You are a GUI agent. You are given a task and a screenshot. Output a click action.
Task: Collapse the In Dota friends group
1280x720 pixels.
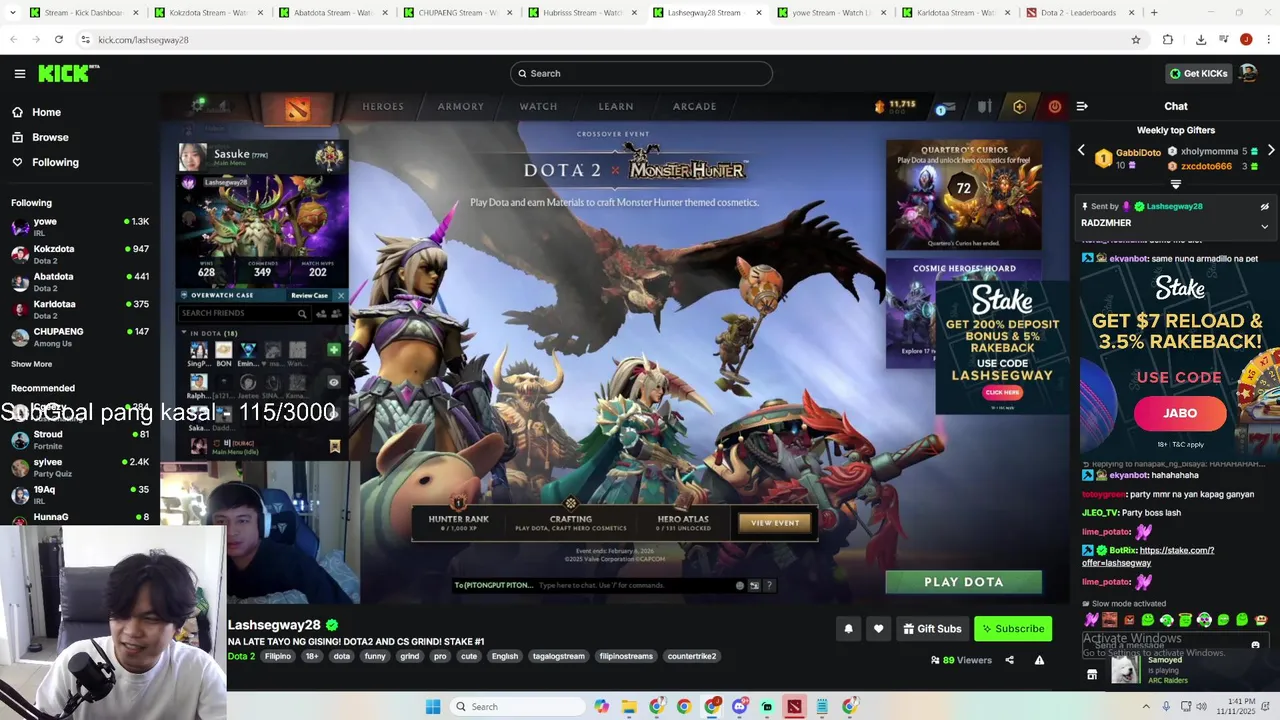[x=184, y=333]
